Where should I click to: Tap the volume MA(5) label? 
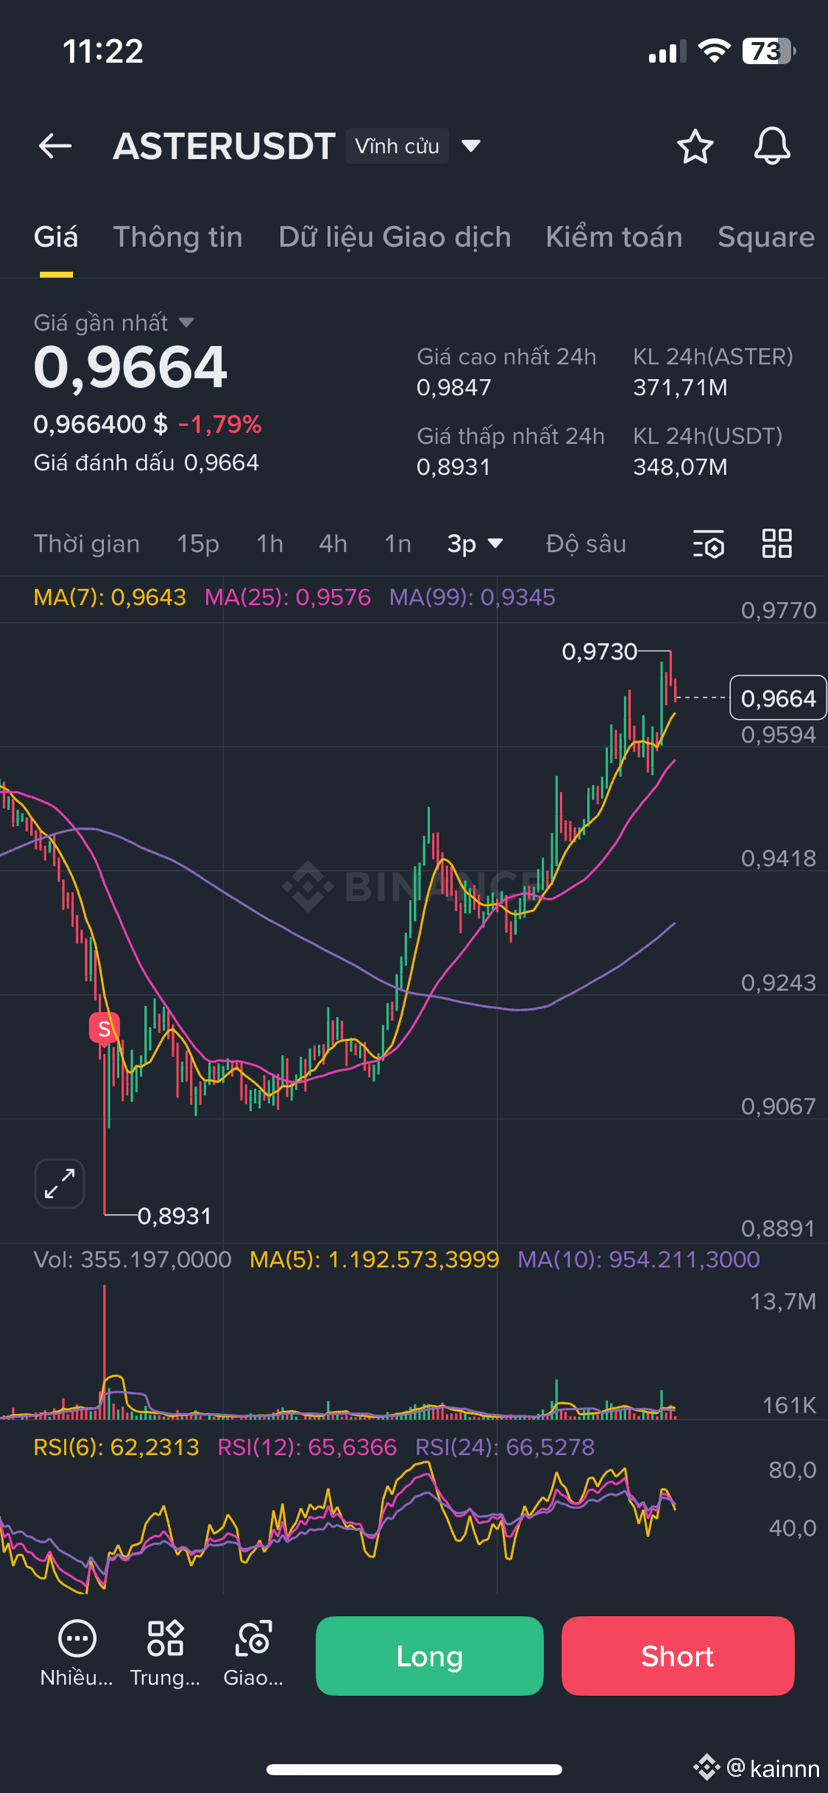(x=374, y=1259)
